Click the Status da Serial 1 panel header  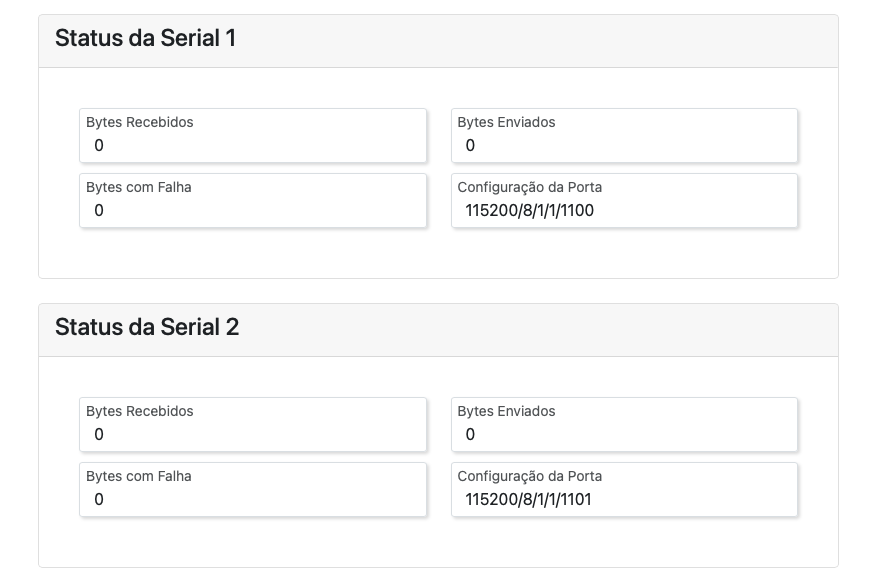[x=145, y=39]
